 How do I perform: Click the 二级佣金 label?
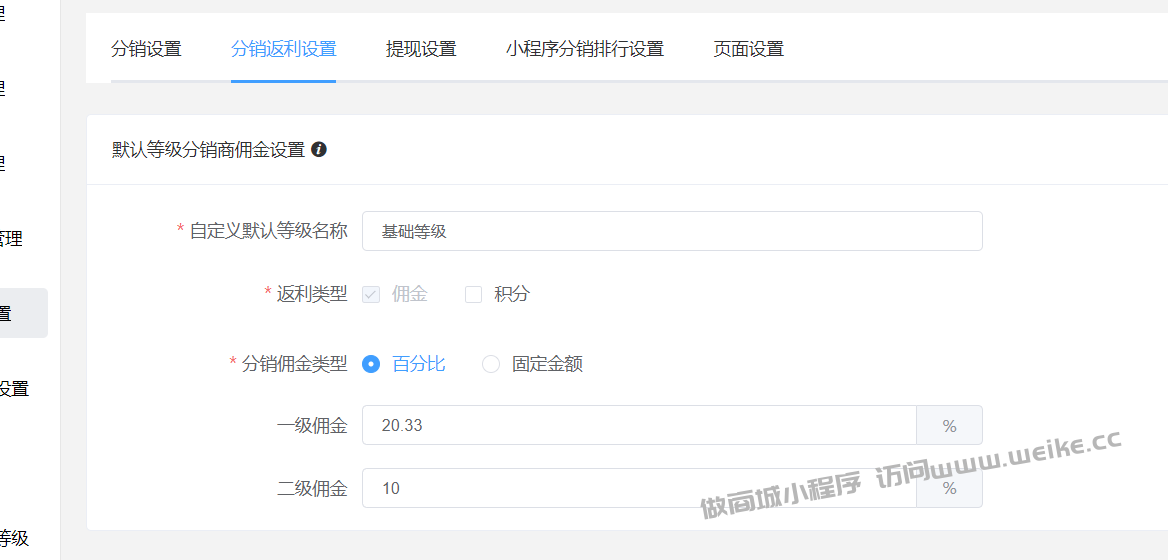click(x=312, y=489)
